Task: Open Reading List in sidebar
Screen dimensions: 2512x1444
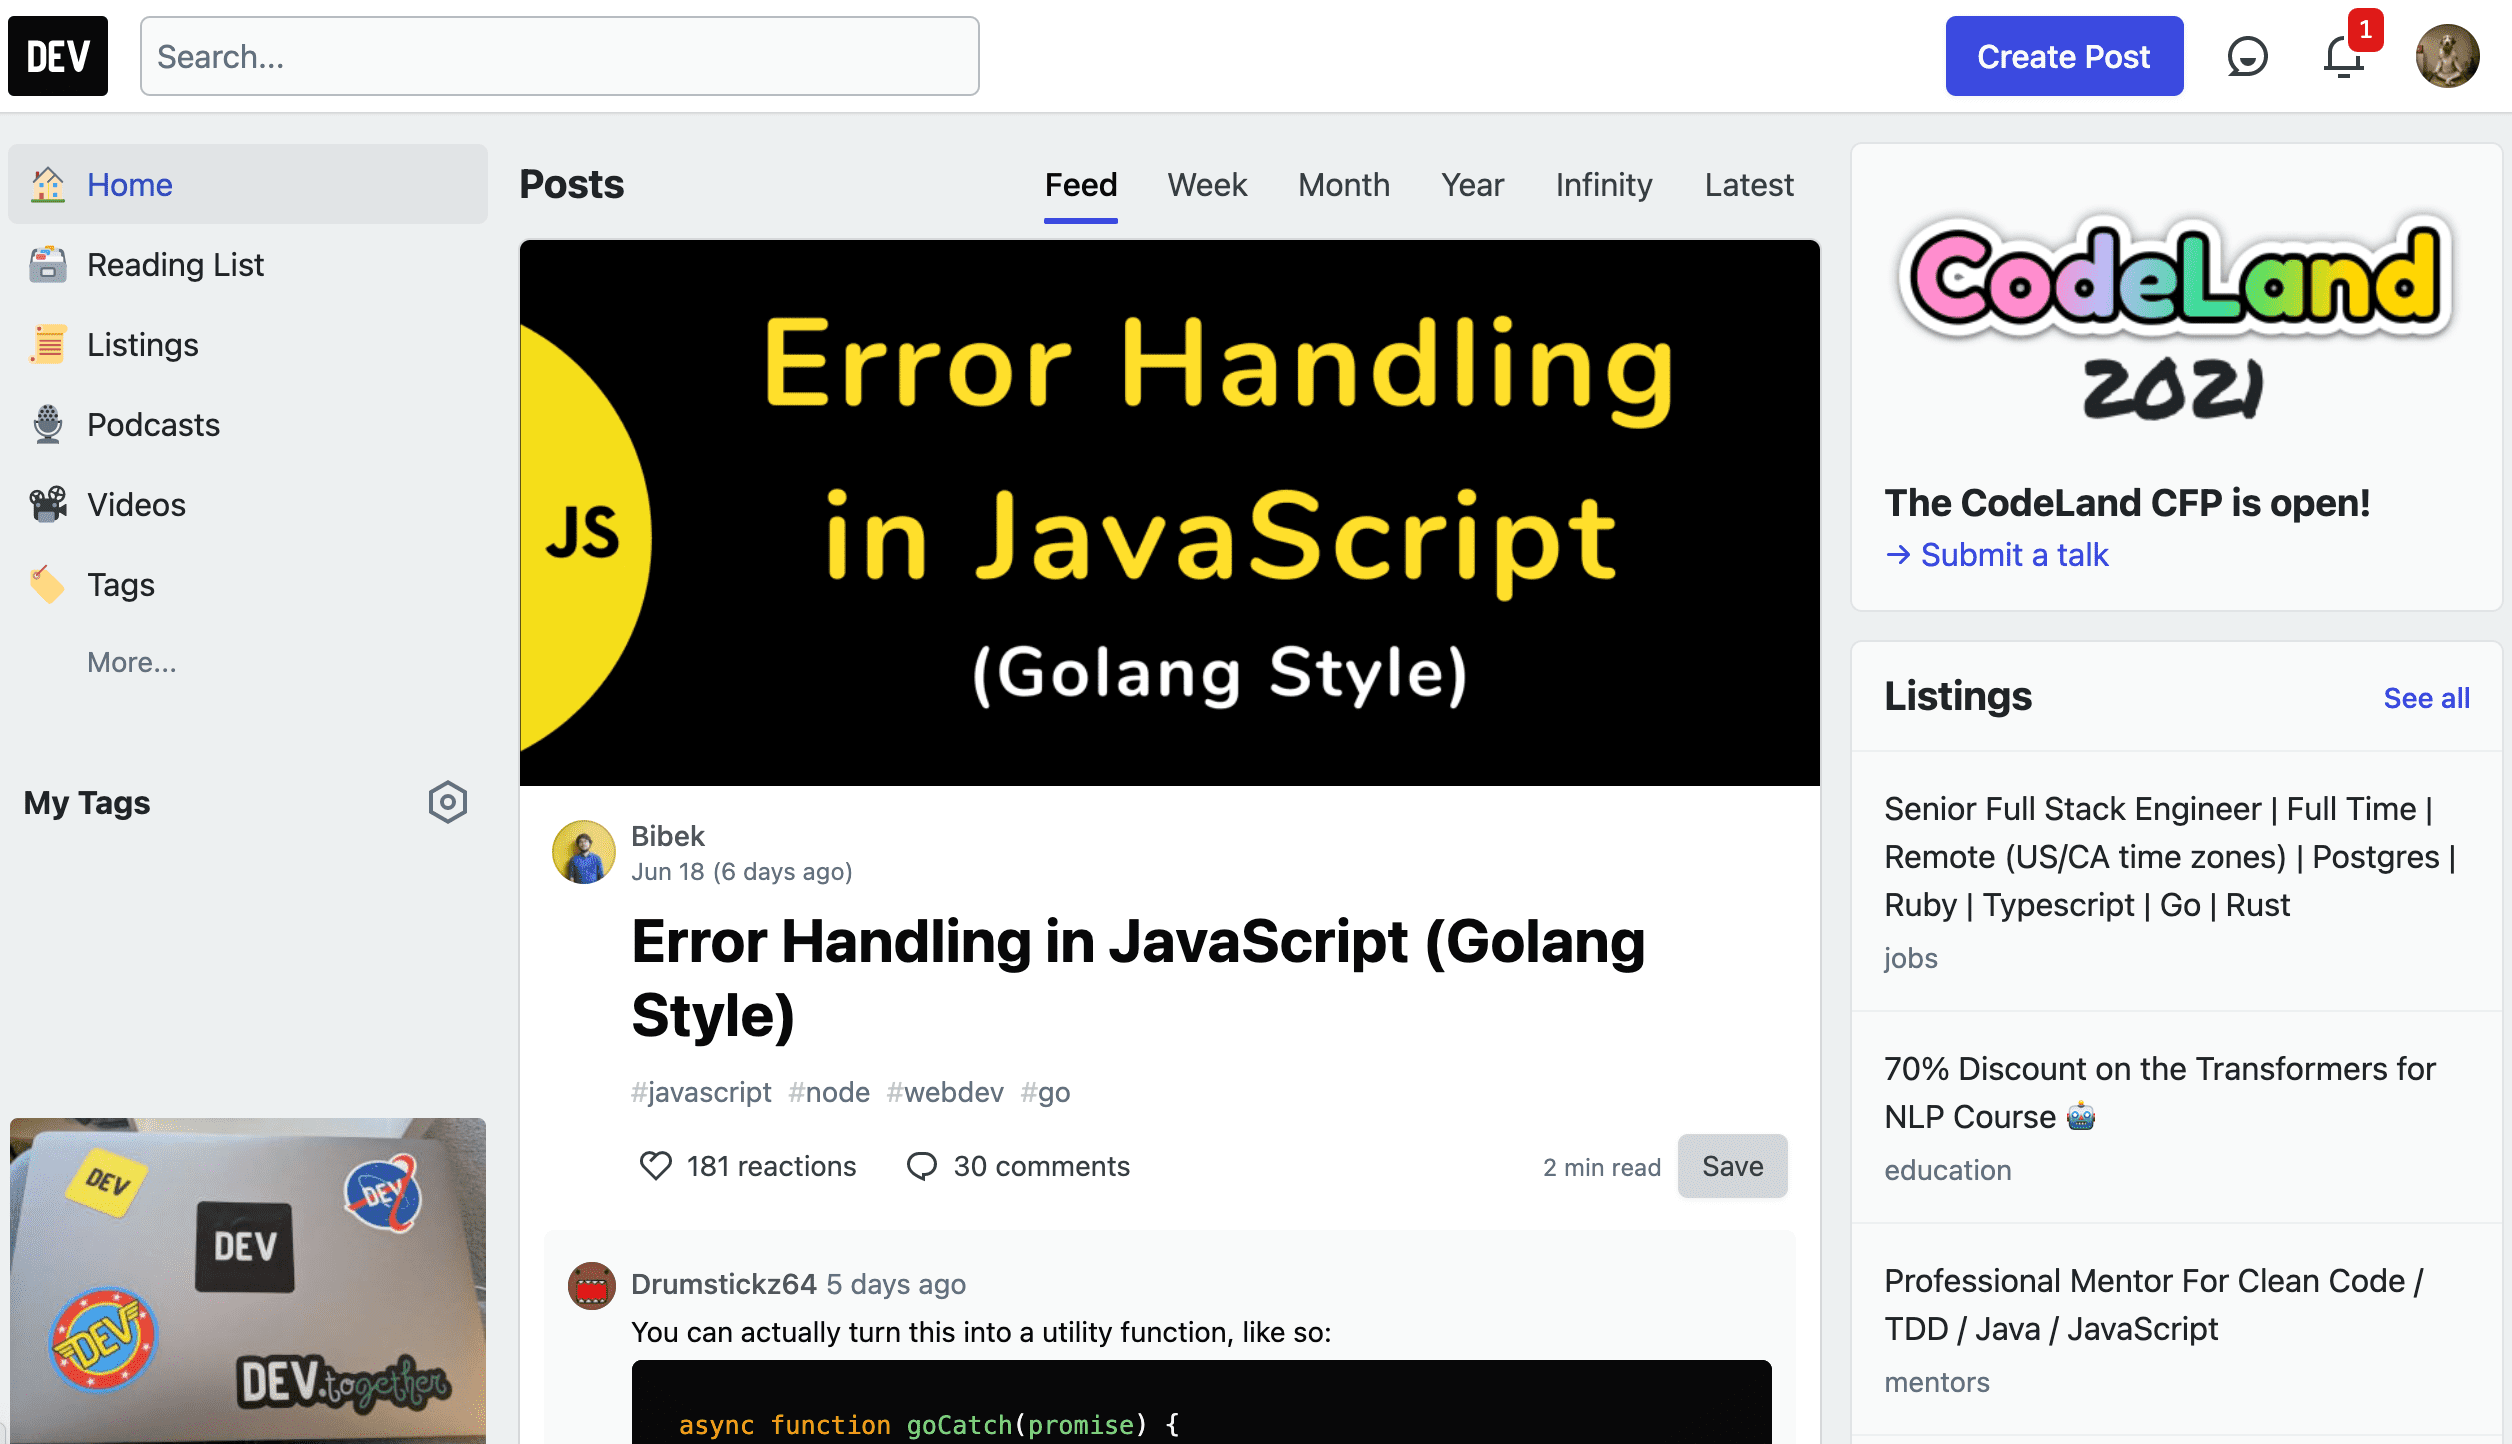Action: (175, 265)
